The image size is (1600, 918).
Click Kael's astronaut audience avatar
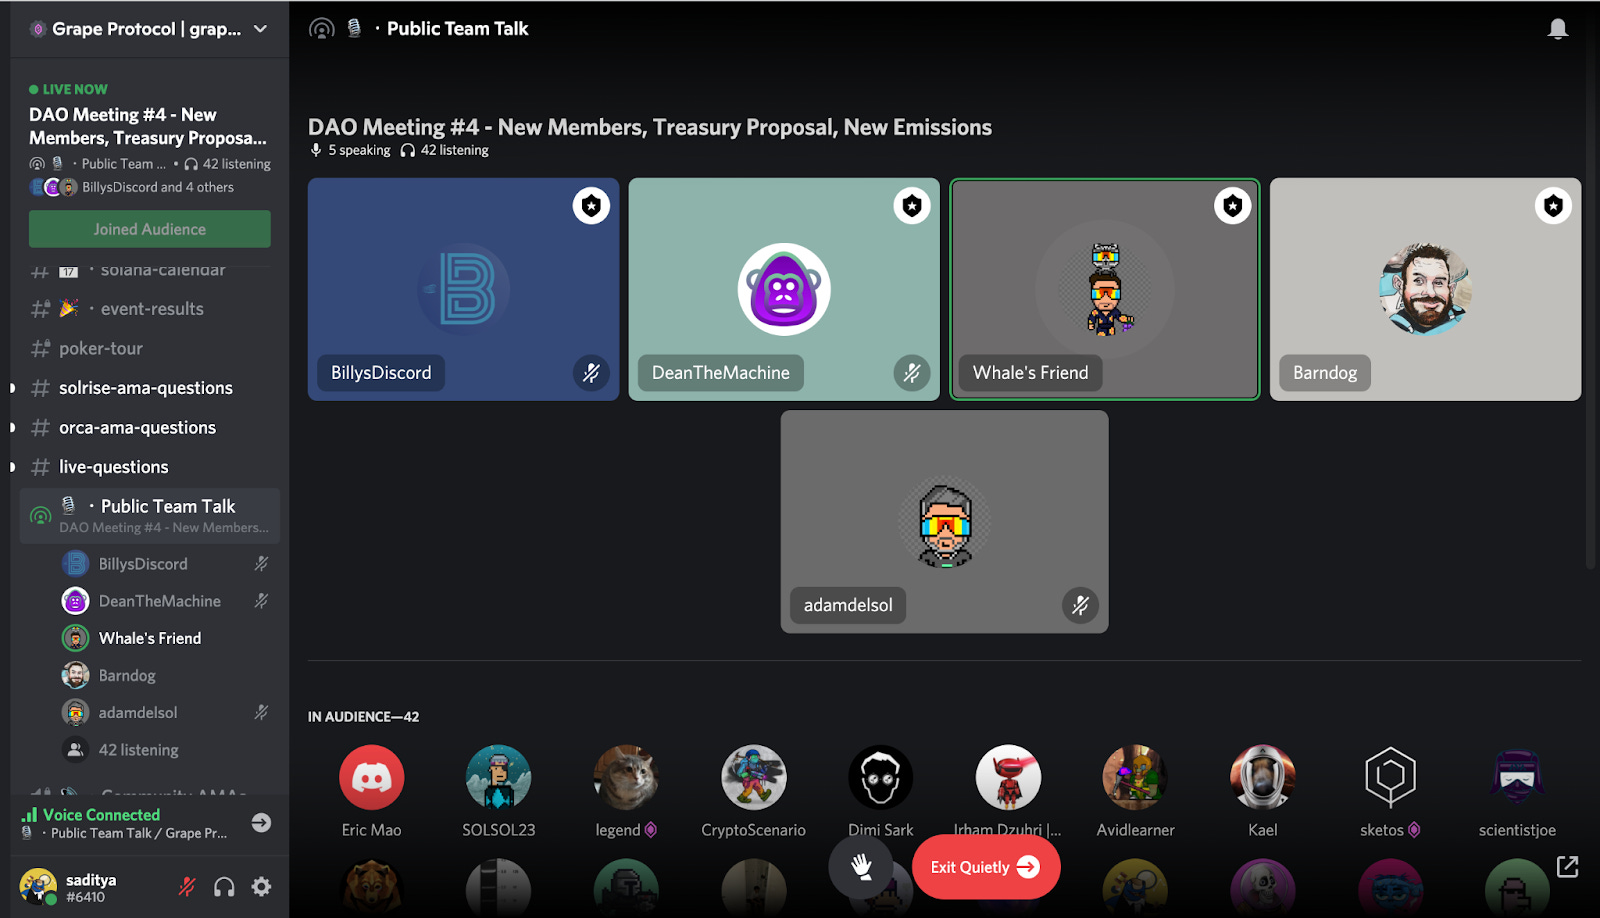(x=1263, y=777)
